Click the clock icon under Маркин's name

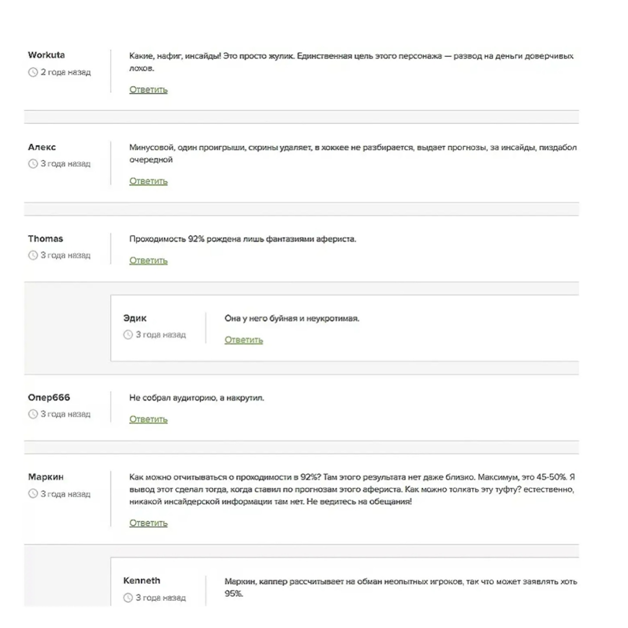click(33, 494)
